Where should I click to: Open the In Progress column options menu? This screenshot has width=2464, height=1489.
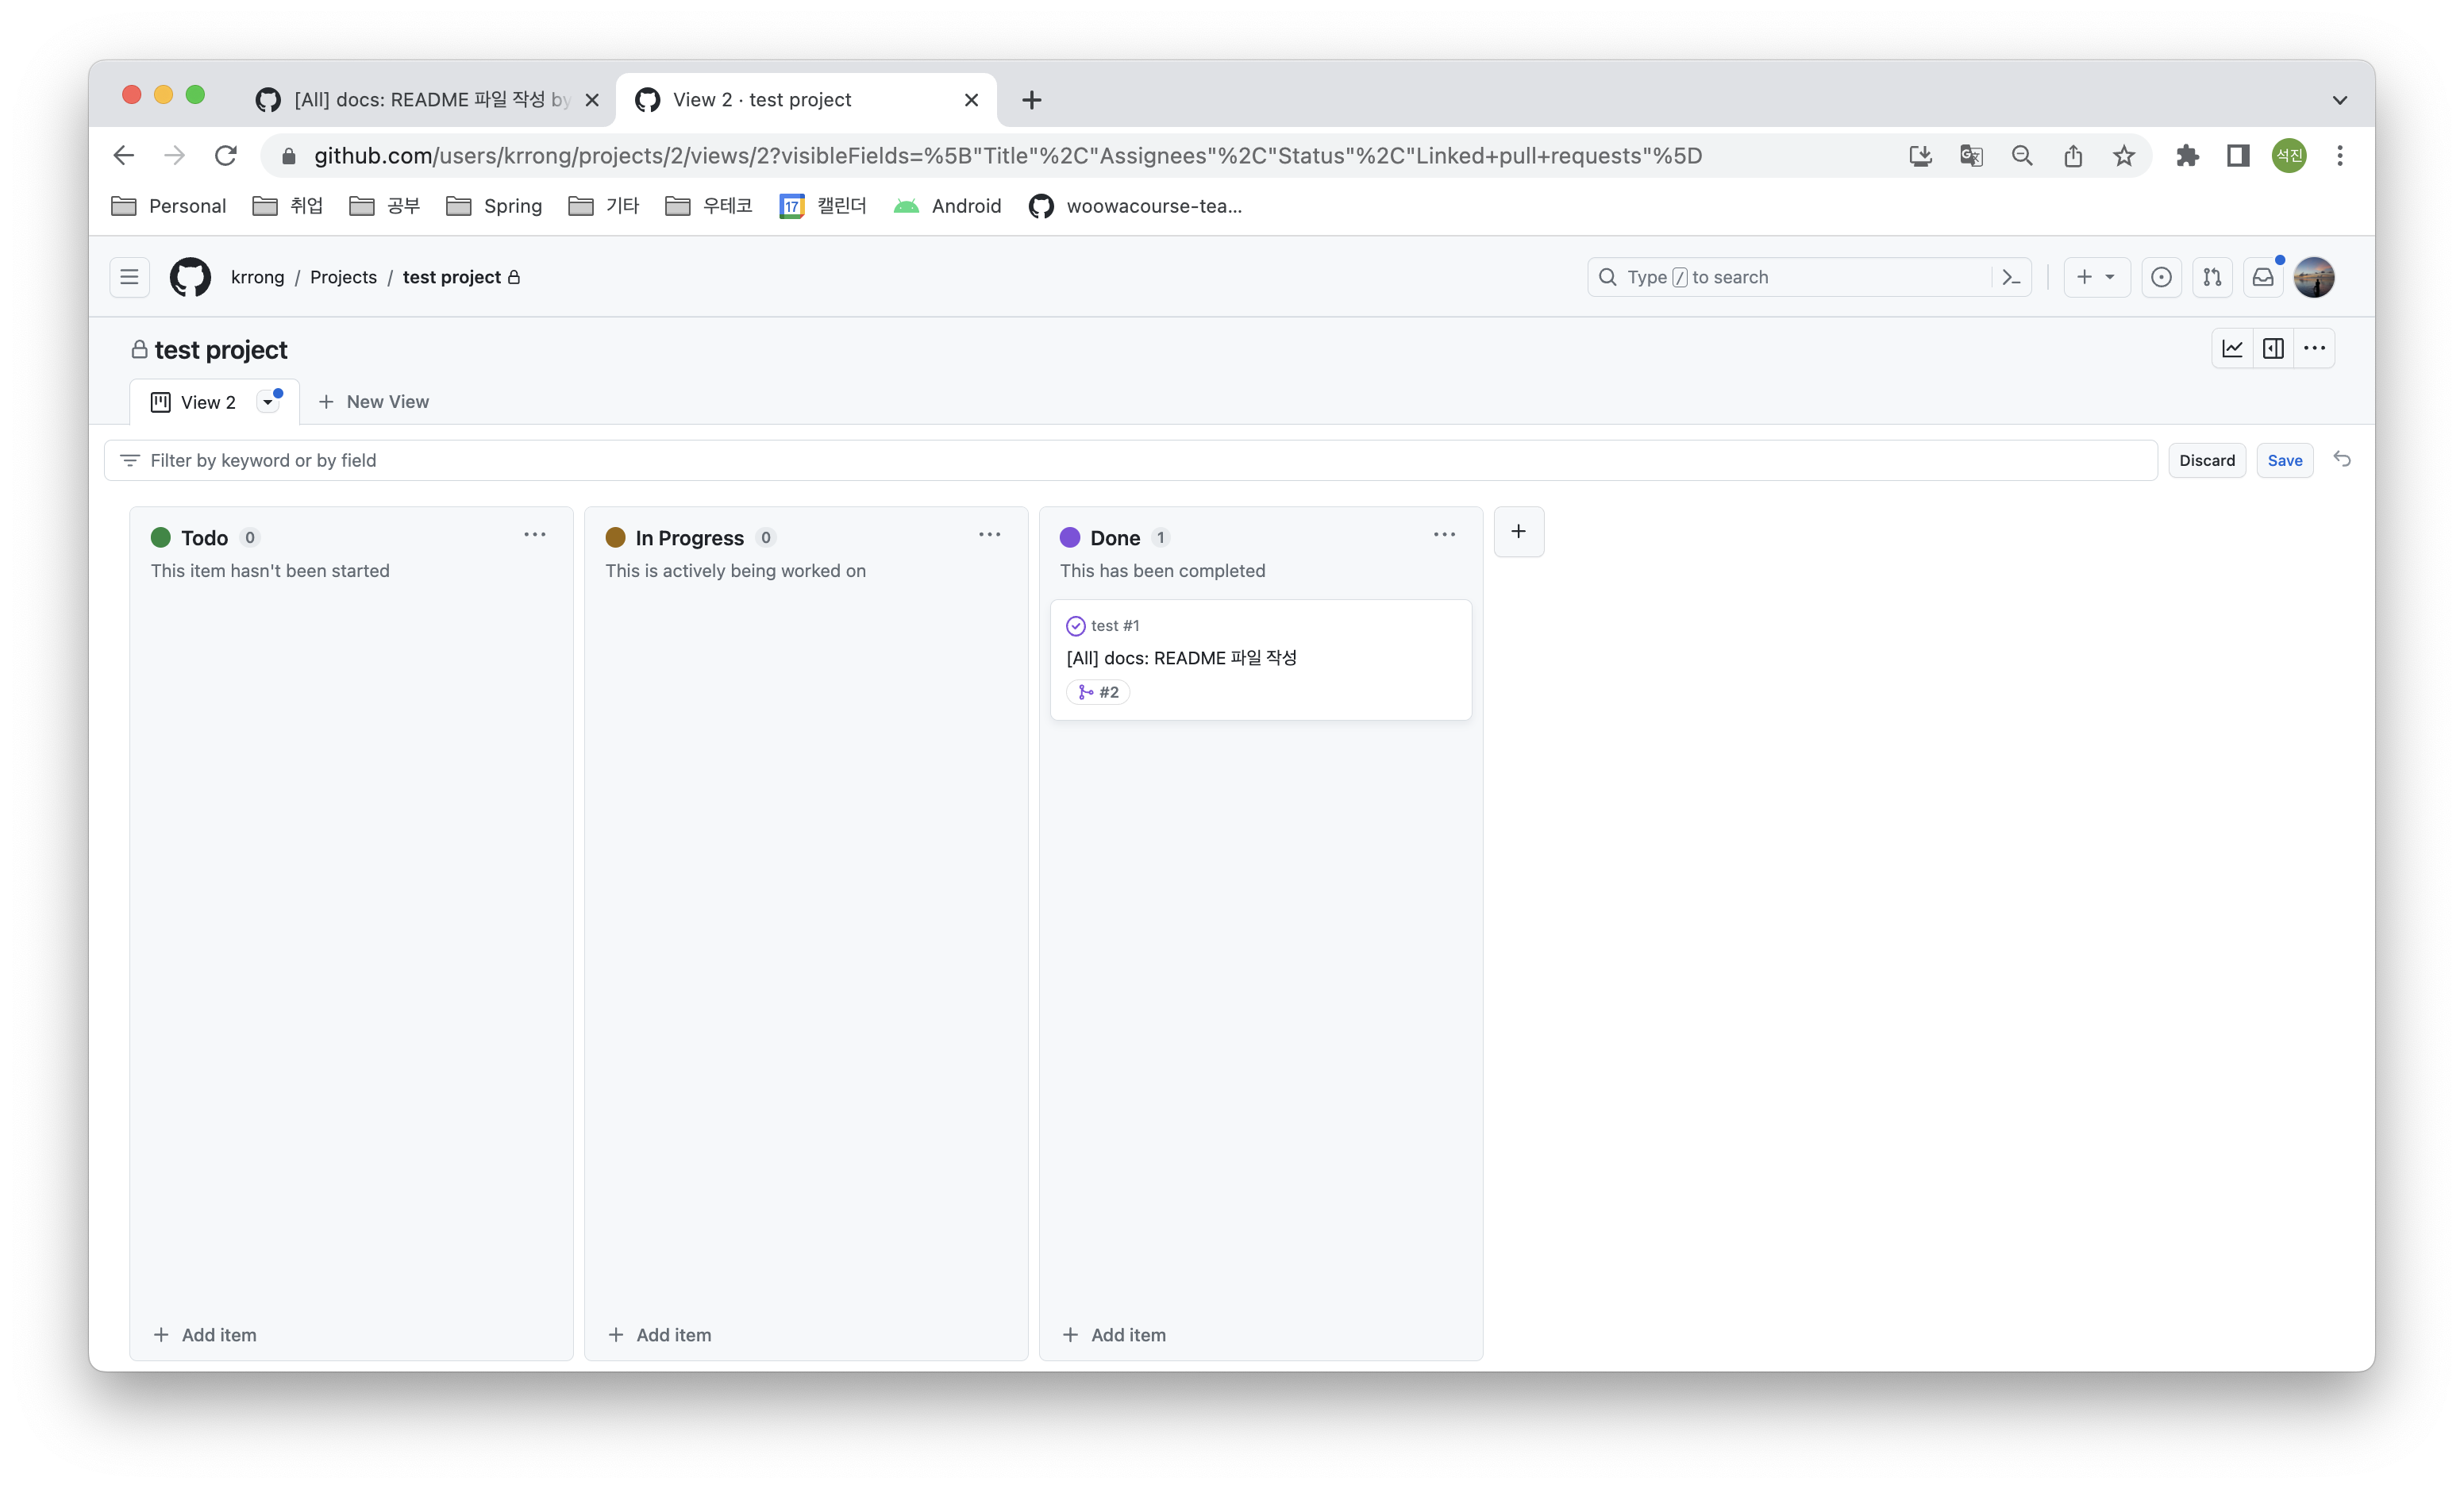(x=989, y=535)
